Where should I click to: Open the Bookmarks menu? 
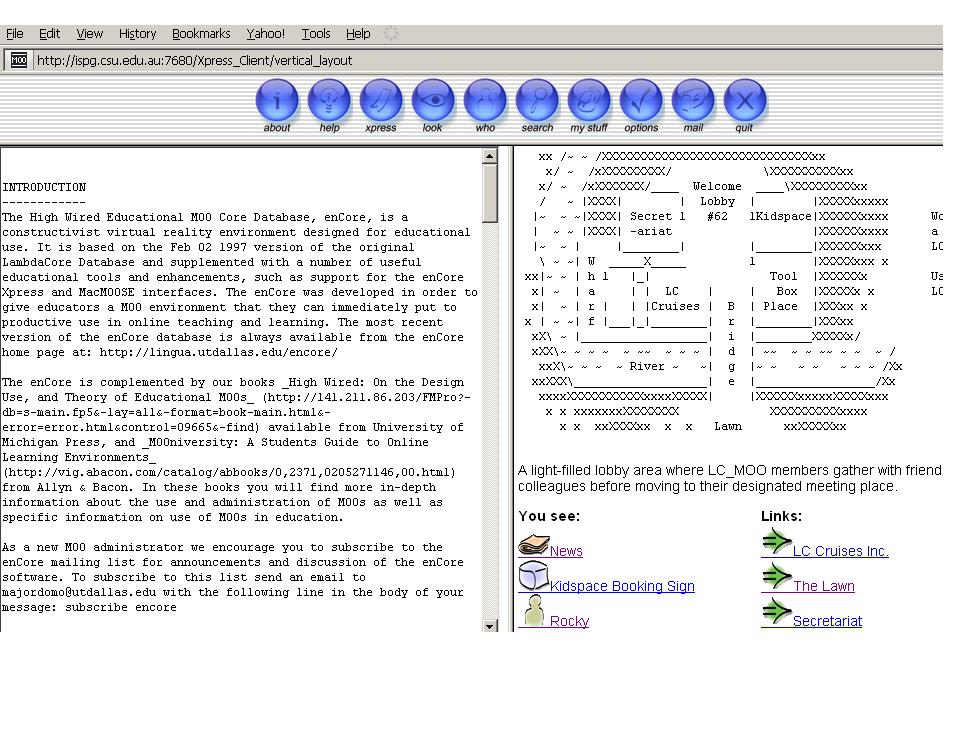tap(201, 34)
